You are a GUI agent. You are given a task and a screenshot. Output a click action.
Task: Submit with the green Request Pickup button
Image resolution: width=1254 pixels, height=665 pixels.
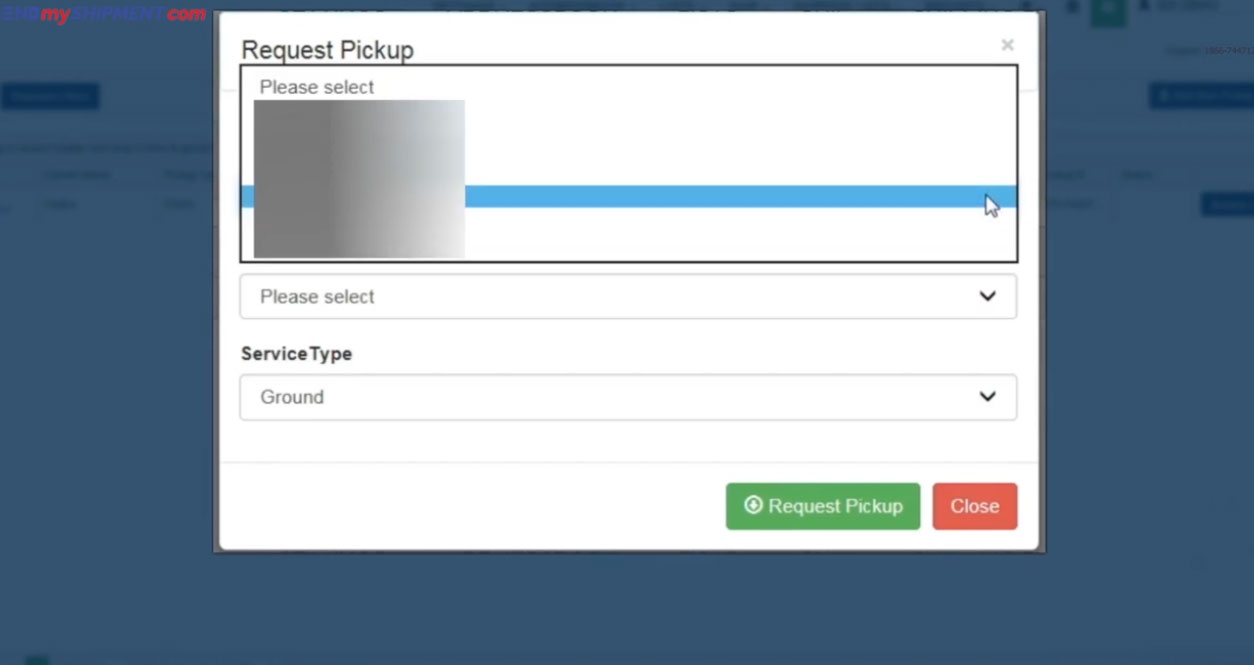(823, 506)
